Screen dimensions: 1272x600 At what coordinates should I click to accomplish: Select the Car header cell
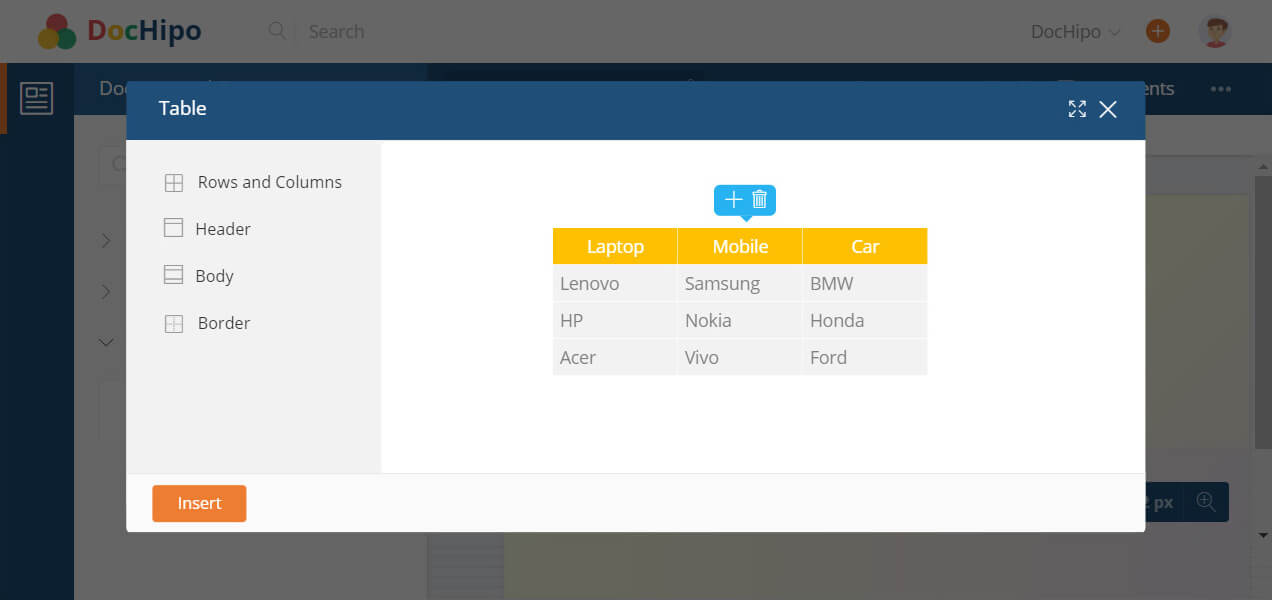865,246
